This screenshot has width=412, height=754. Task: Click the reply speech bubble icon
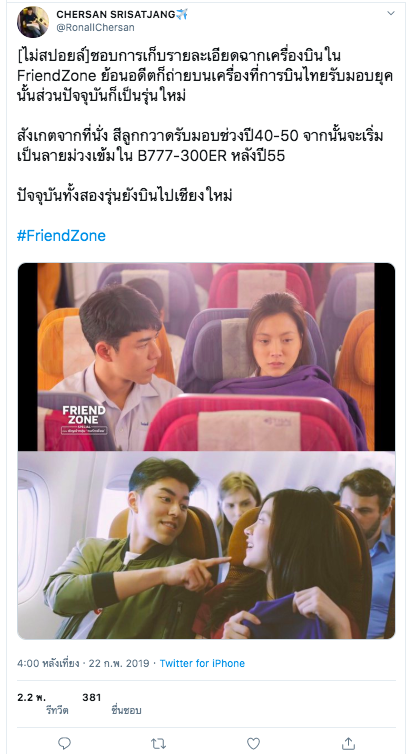pyautogui.click(x=64, y=743)
